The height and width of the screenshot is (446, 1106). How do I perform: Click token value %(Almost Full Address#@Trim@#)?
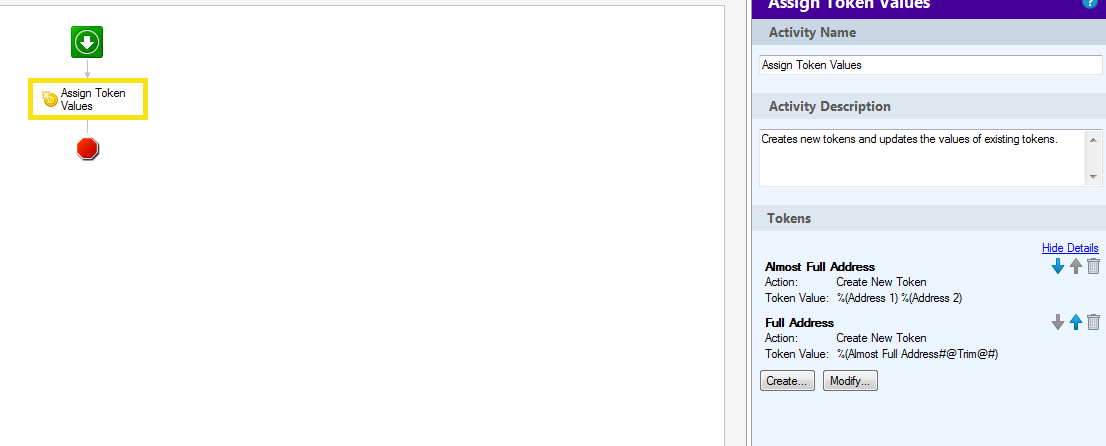[917, 354]
